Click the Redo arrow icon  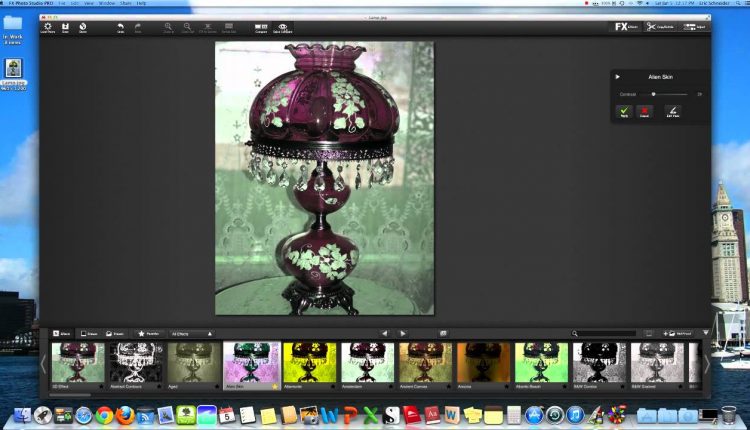coord(138,28)
